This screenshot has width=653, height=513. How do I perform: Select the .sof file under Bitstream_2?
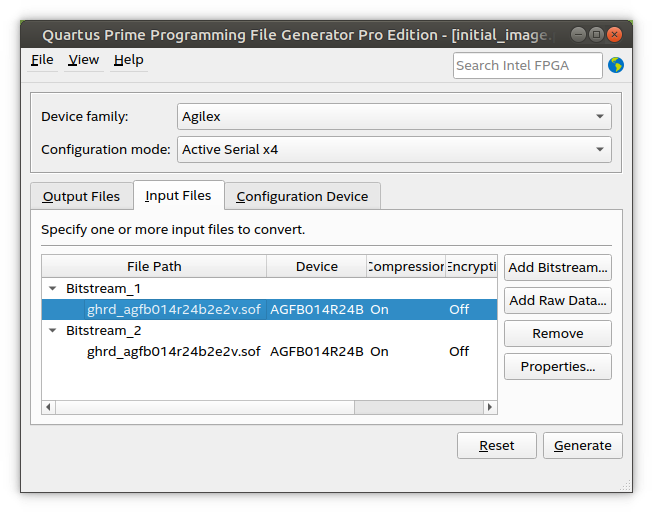[x=173, y=352]
